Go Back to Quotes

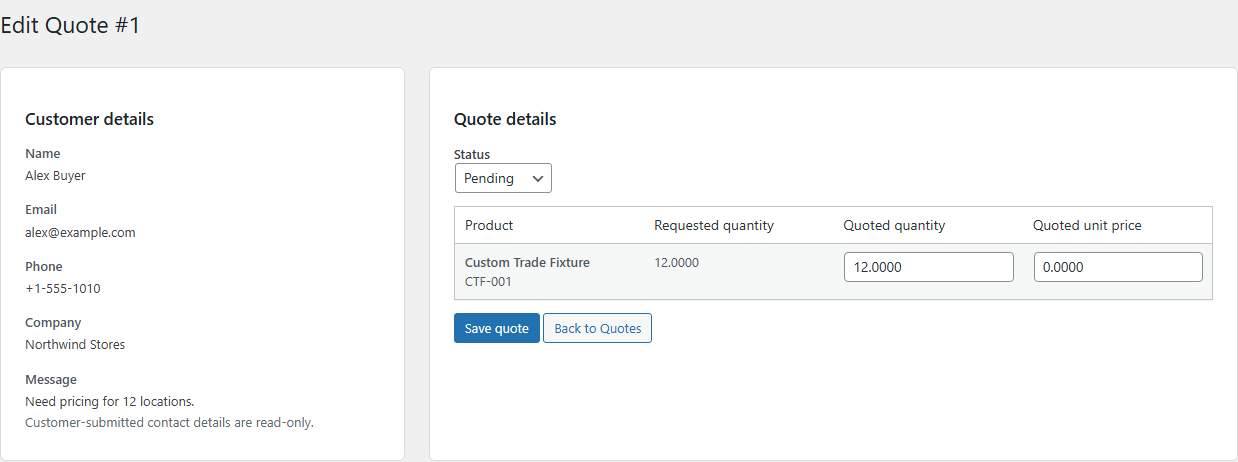pos(598,328)
